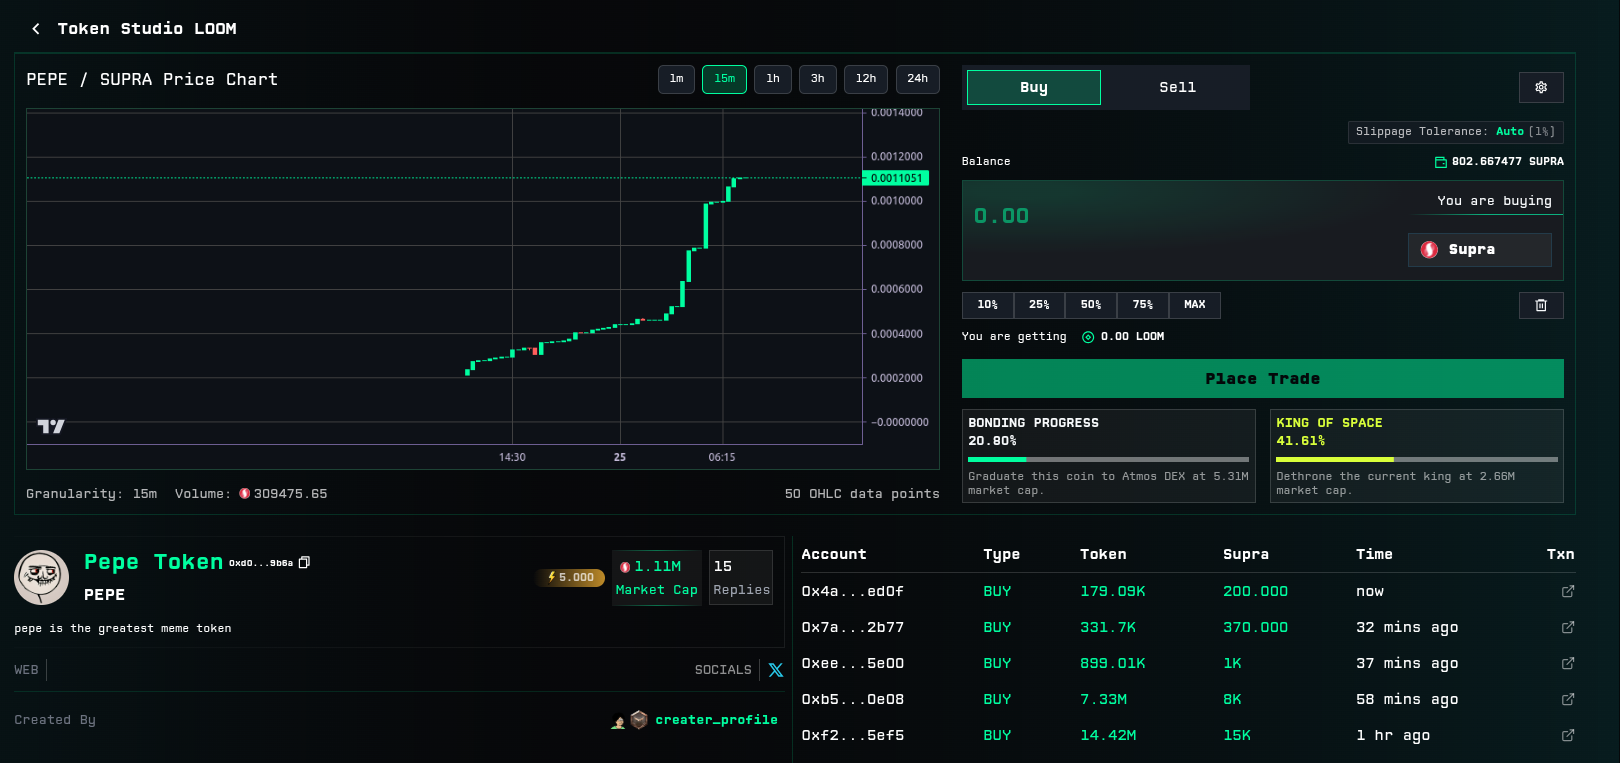Select the Buy tab

click(x=1034, y=87)
